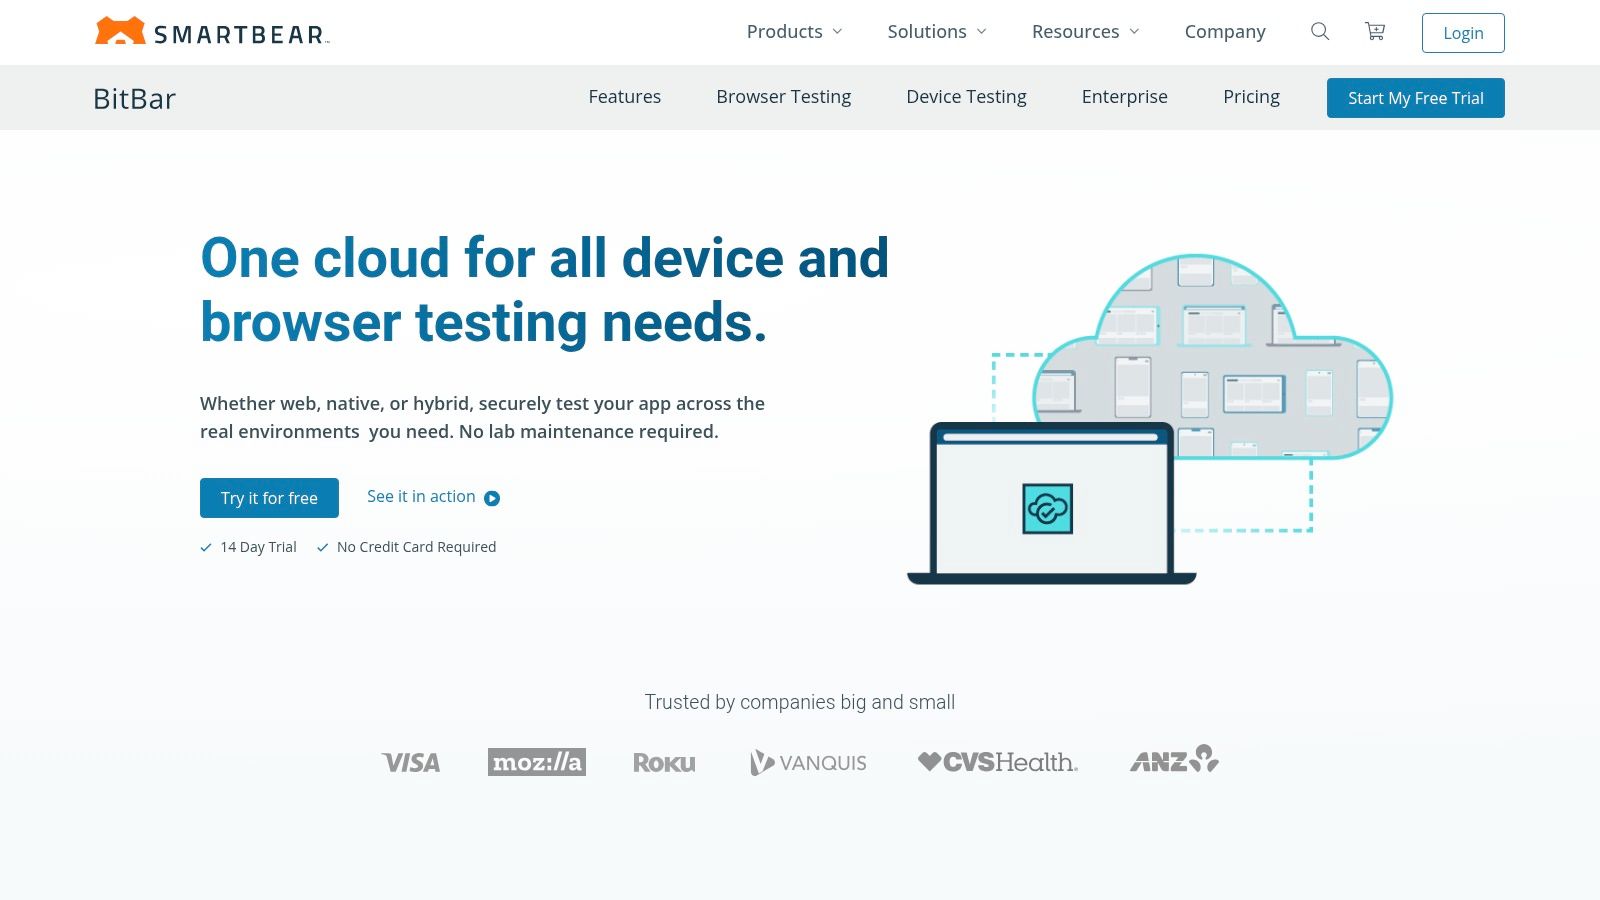Viewport: 1600px width, 900px height.
Task: Open the site search magnifier icon
Action: (x=1320, y=32)
